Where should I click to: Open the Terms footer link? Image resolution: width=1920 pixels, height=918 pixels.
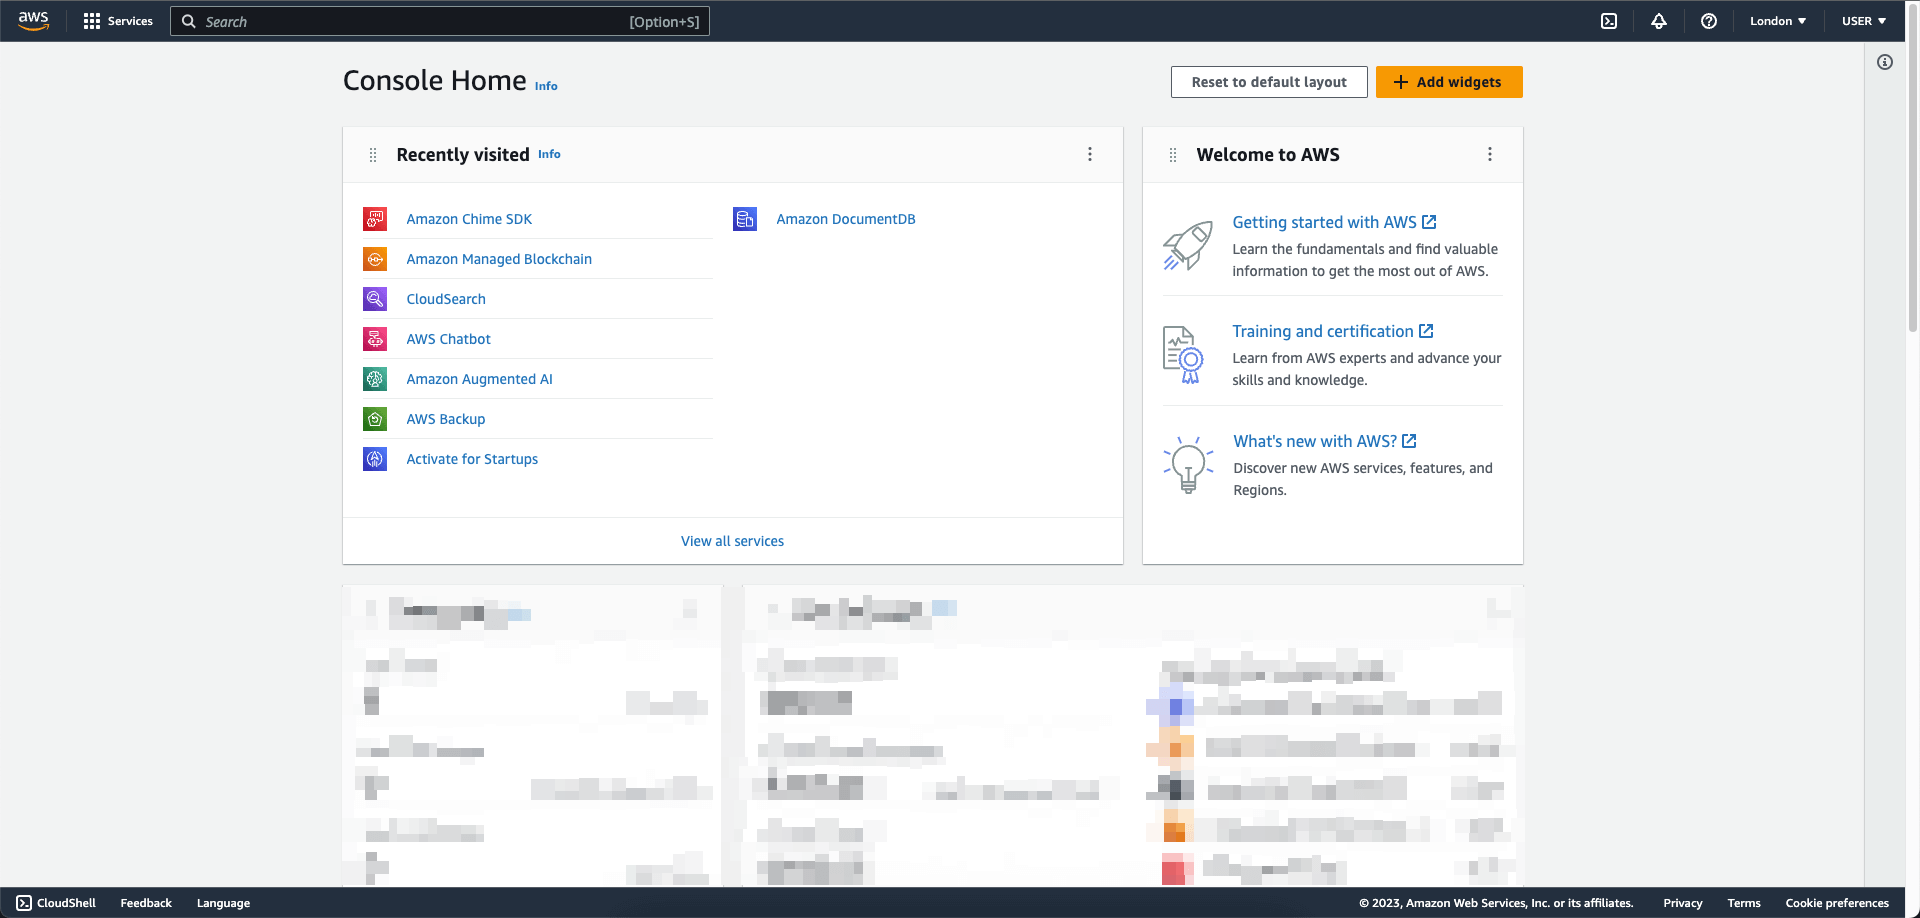pyautogui.click(x=1744, y=903)
